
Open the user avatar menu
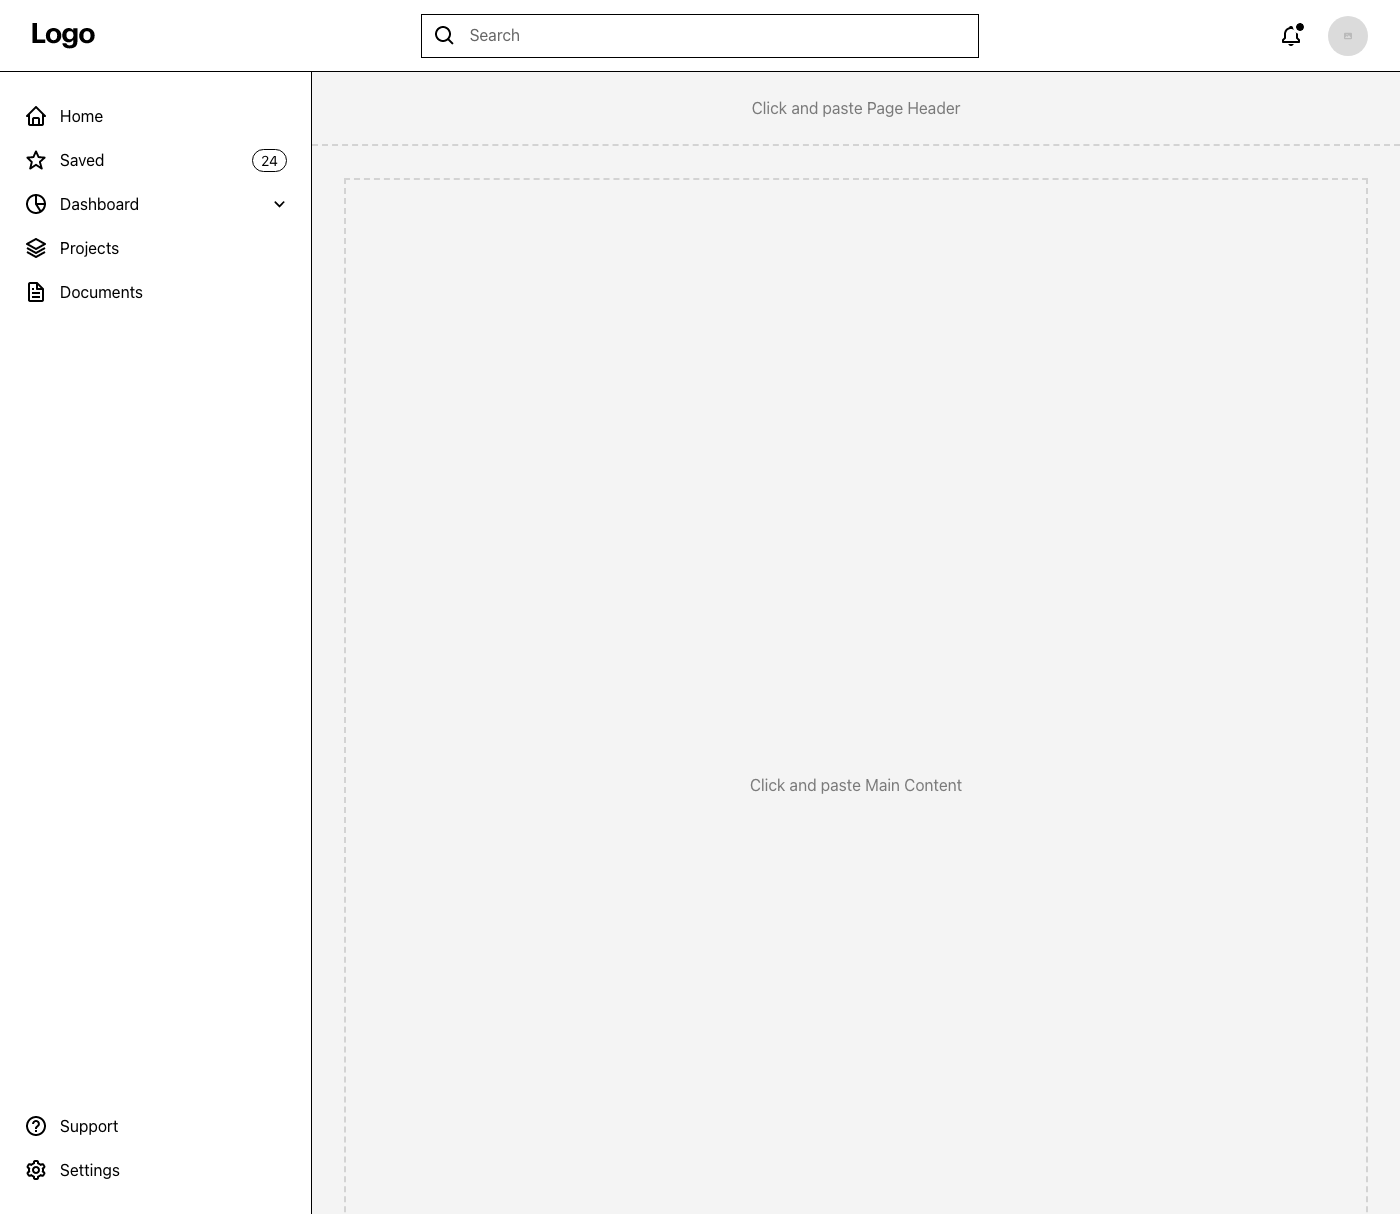click(1348, 35)
